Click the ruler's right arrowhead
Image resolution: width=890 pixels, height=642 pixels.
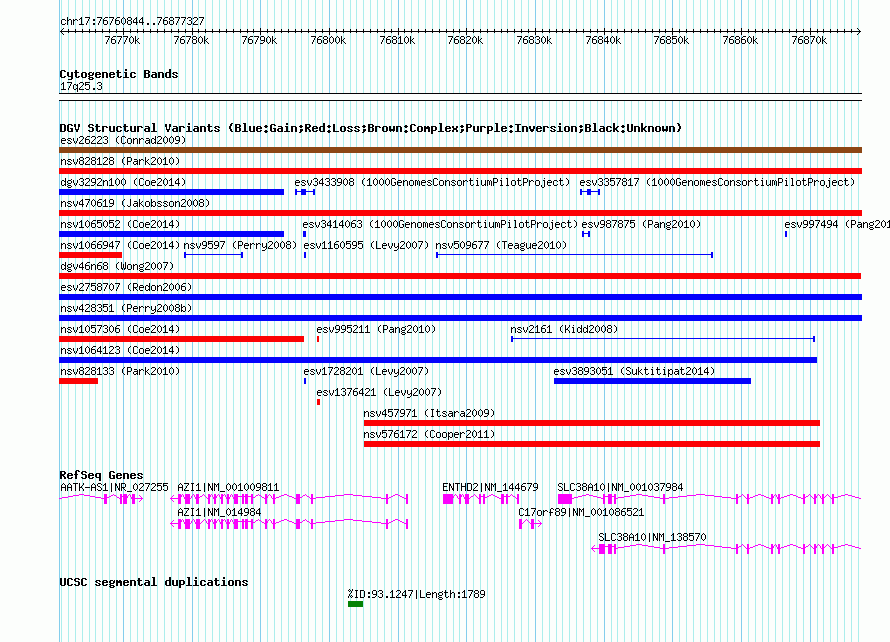point(859,31)
